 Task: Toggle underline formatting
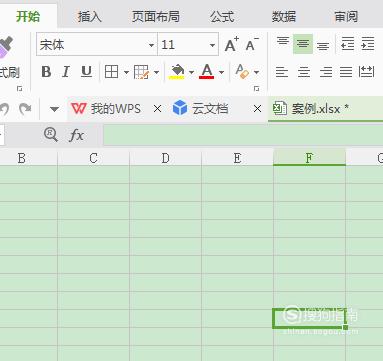point(86,72)
